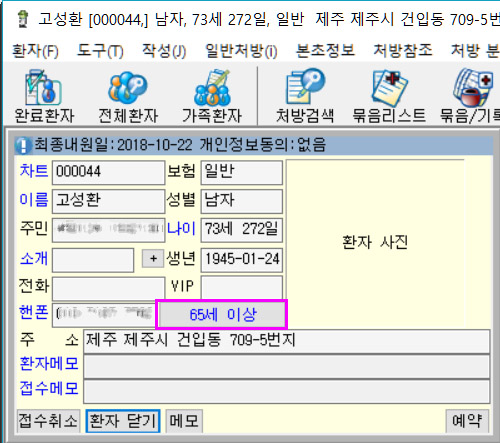Open the 환자(F) menu

[x=35, y=51]
